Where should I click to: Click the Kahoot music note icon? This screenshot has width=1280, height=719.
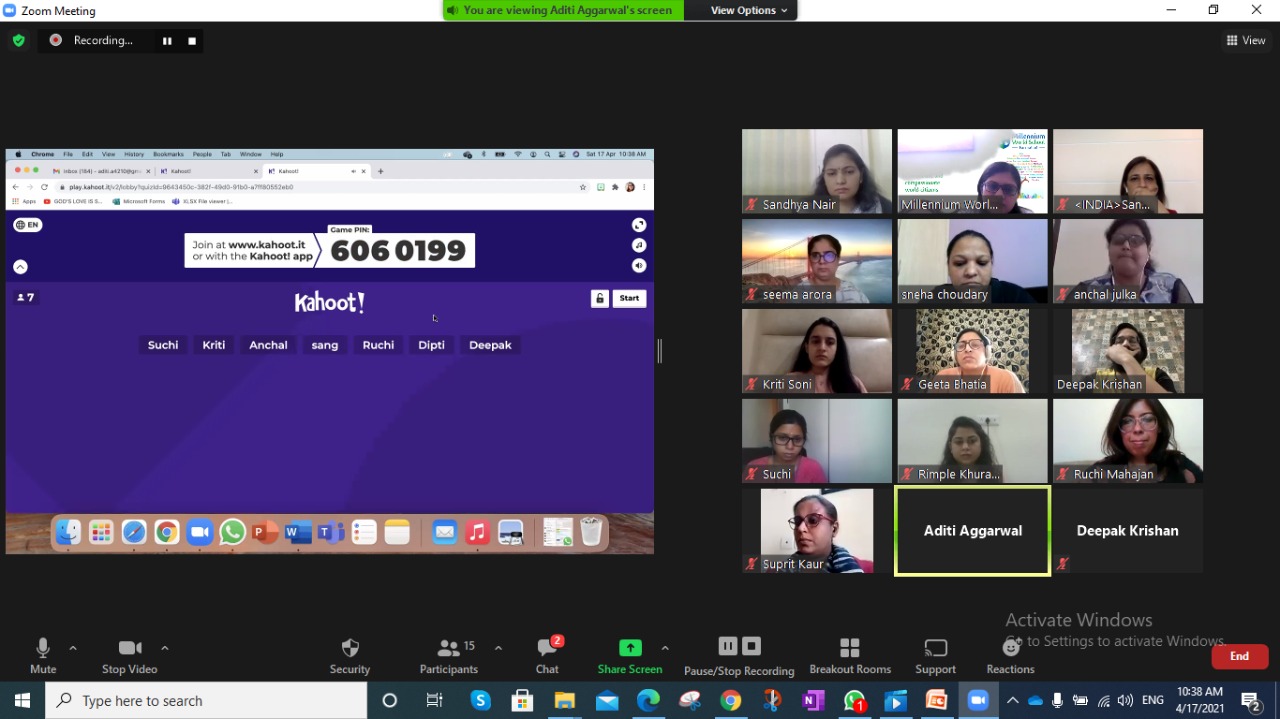pos(639,245)
